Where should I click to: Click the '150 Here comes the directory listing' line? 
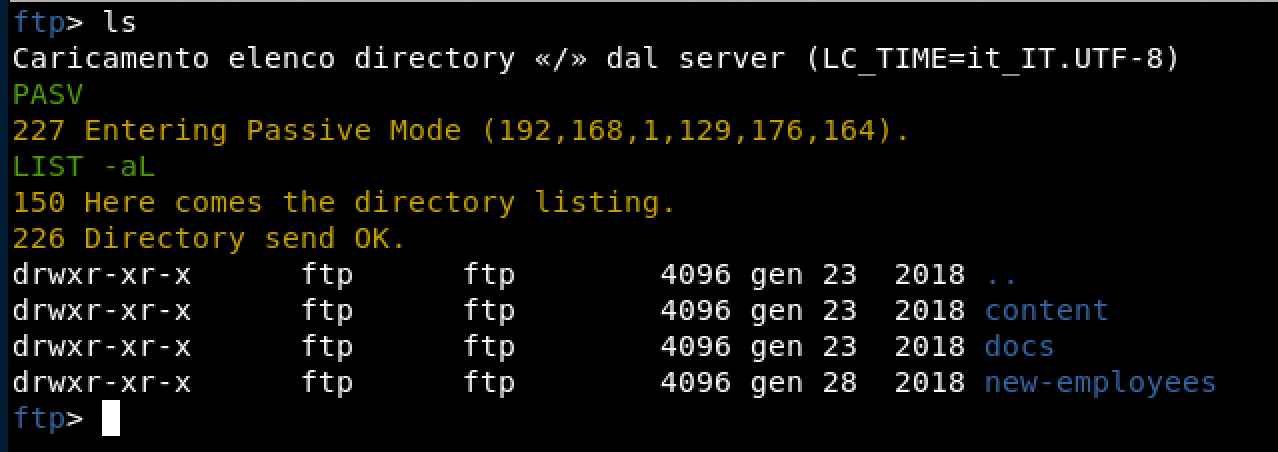344,202
